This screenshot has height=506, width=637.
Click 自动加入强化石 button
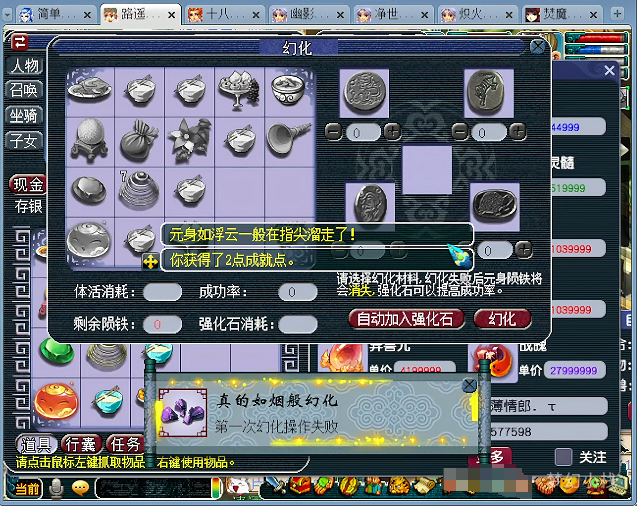point(406,319)
